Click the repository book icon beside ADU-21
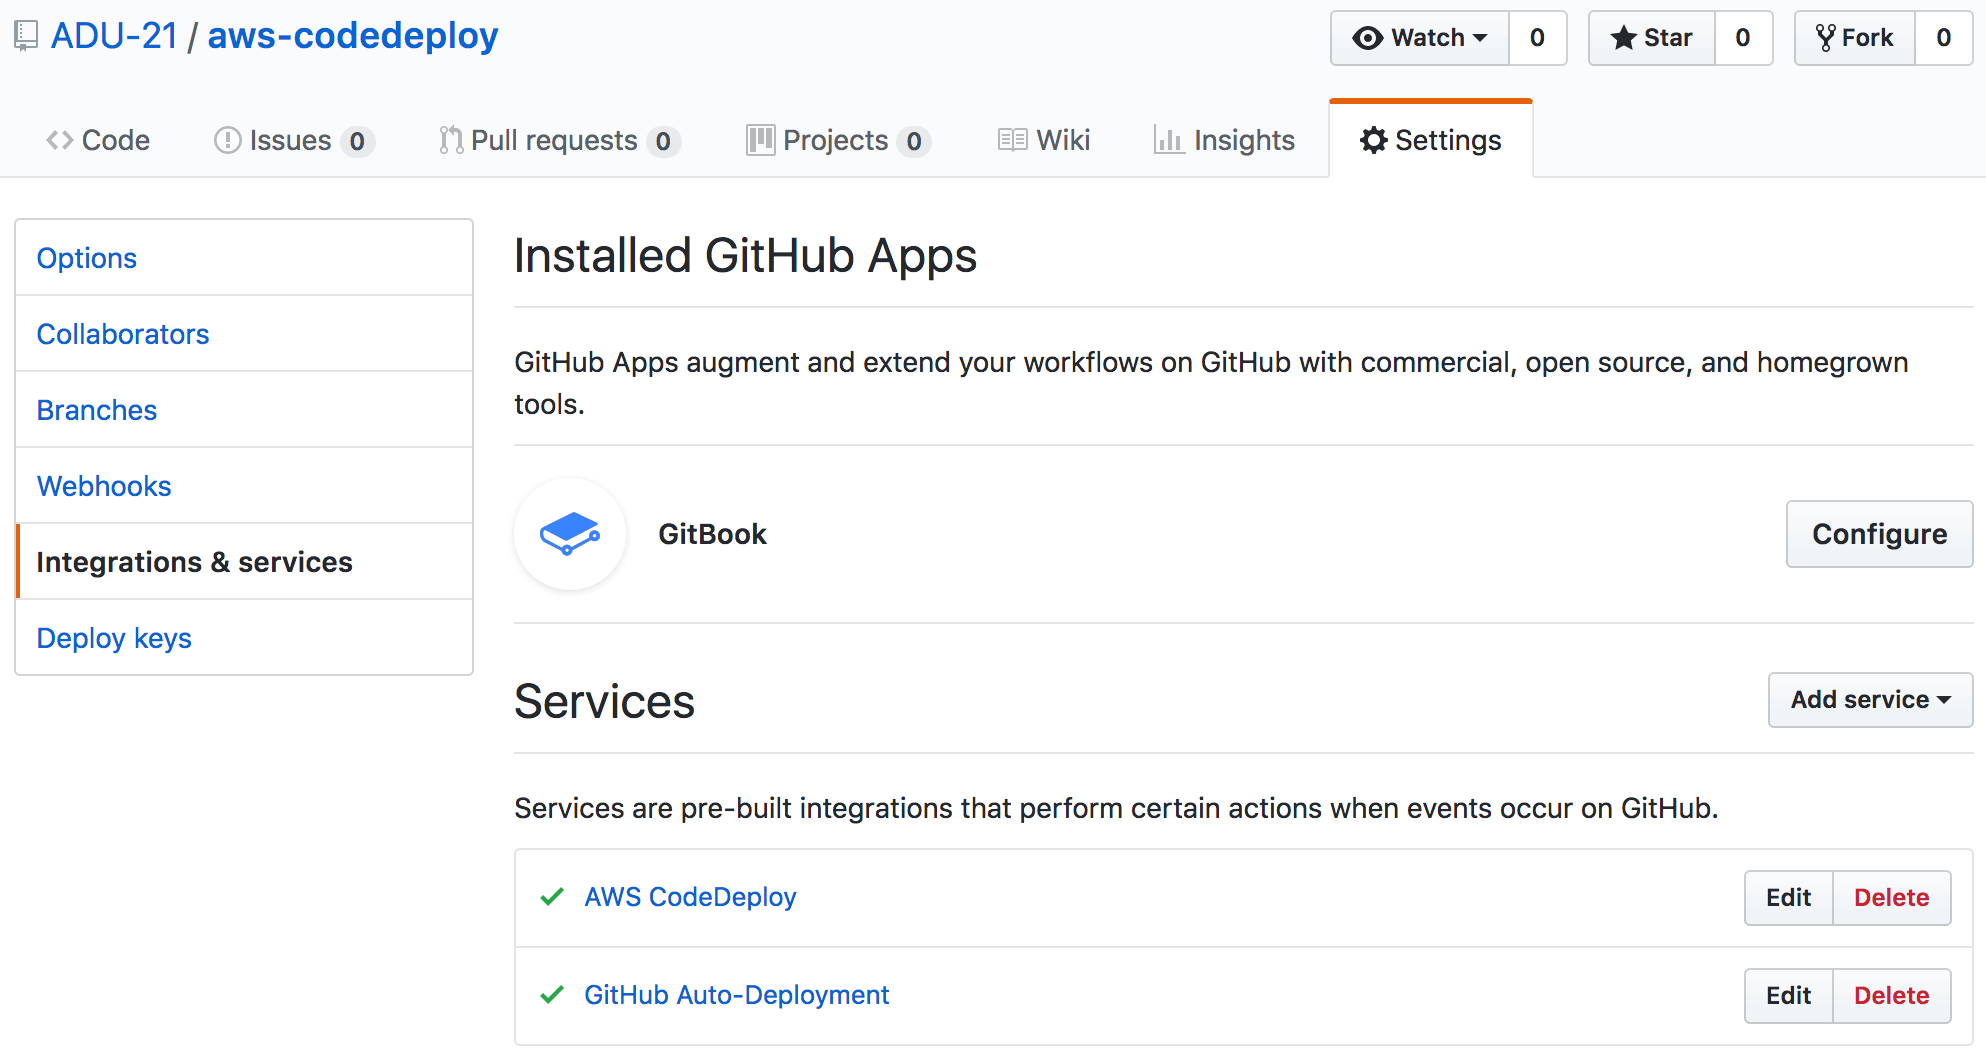Image resolution: width=1986 pixels, height=1060 pixels. 26,37
